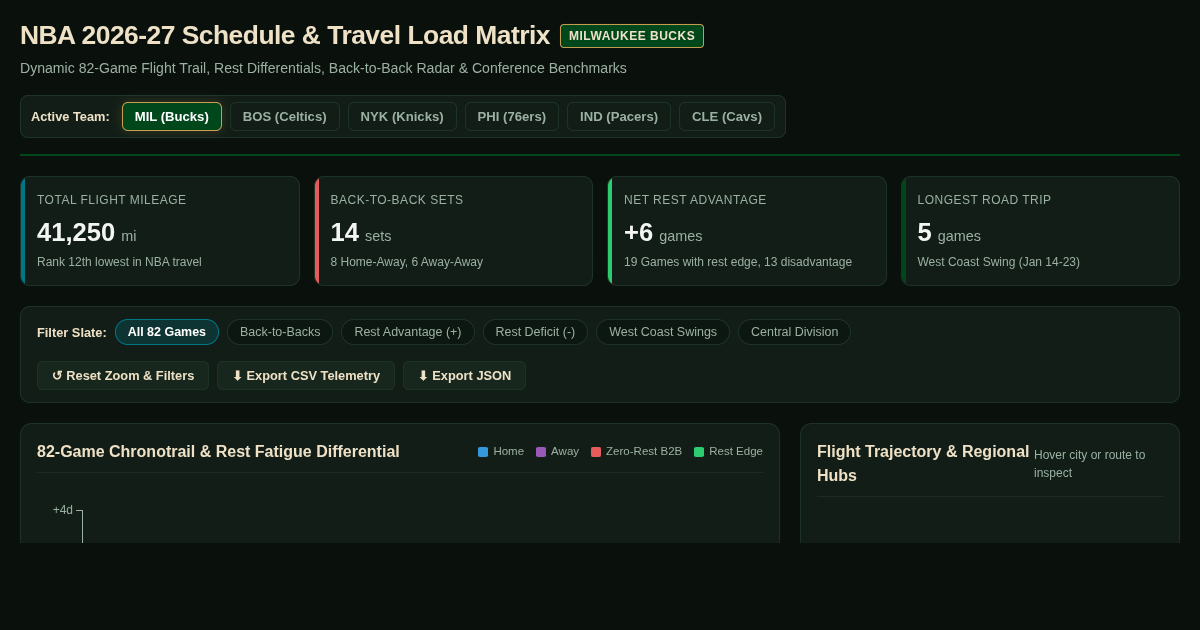This screenshot has width=1200, height=630.
Task: Click the subtitle under the page title
Action: [323, 68]
